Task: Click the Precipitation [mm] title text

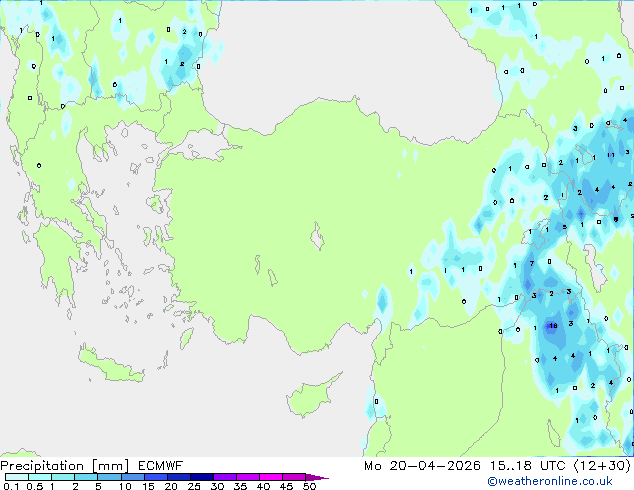Action: pyautogui.click(x=65, y=466)
